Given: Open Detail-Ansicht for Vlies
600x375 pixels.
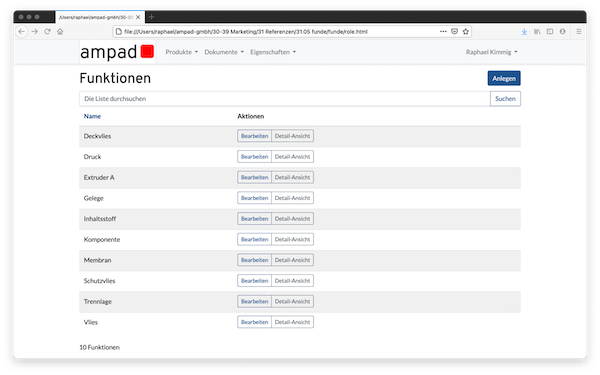Looking at the screenshot, I should [292, 322].
